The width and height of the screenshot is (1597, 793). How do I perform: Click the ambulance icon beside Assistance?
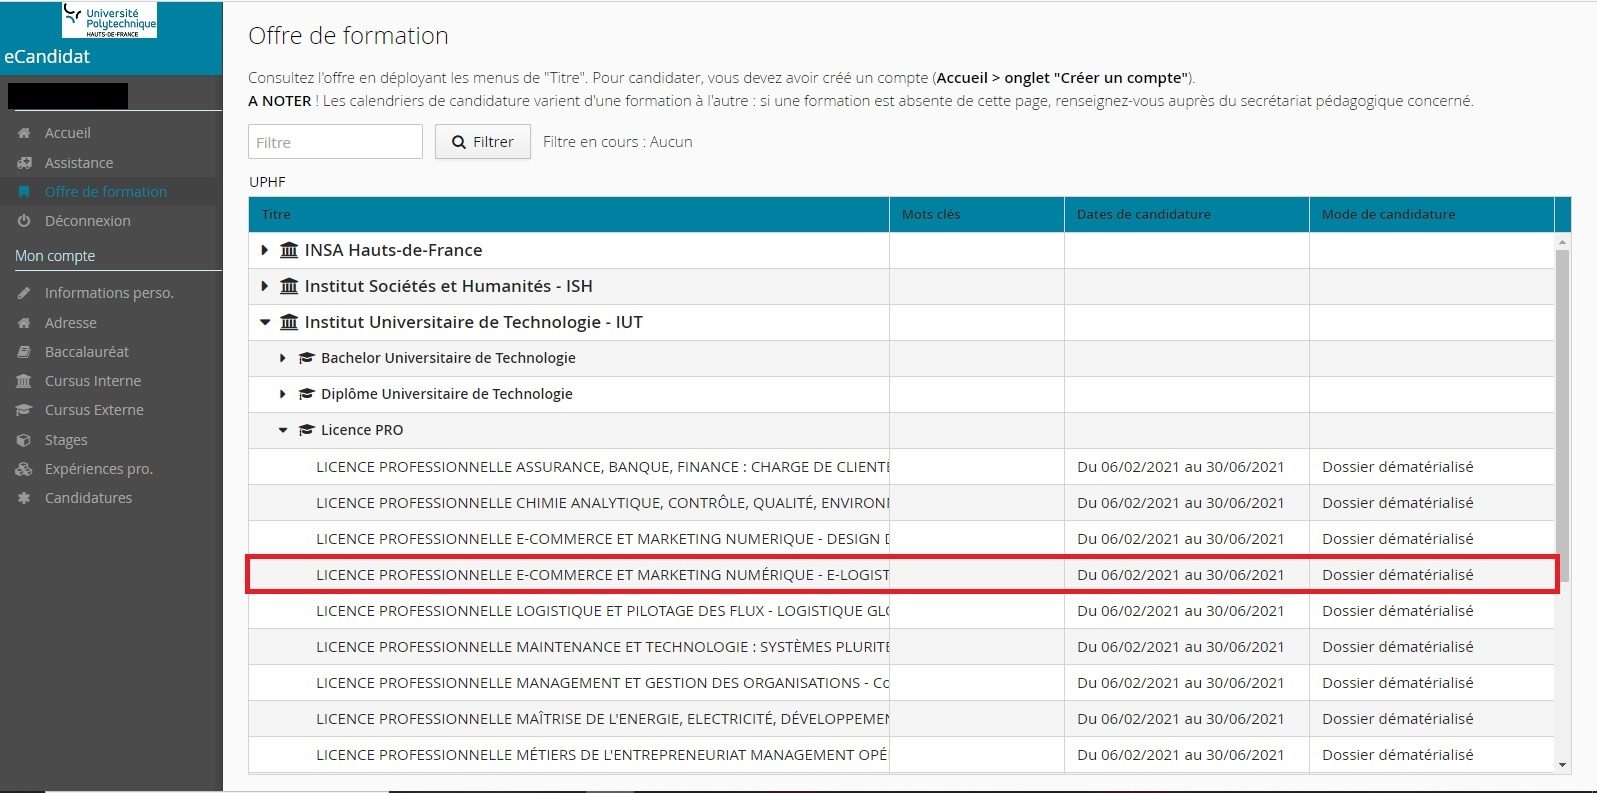click(x=24, y=163)
